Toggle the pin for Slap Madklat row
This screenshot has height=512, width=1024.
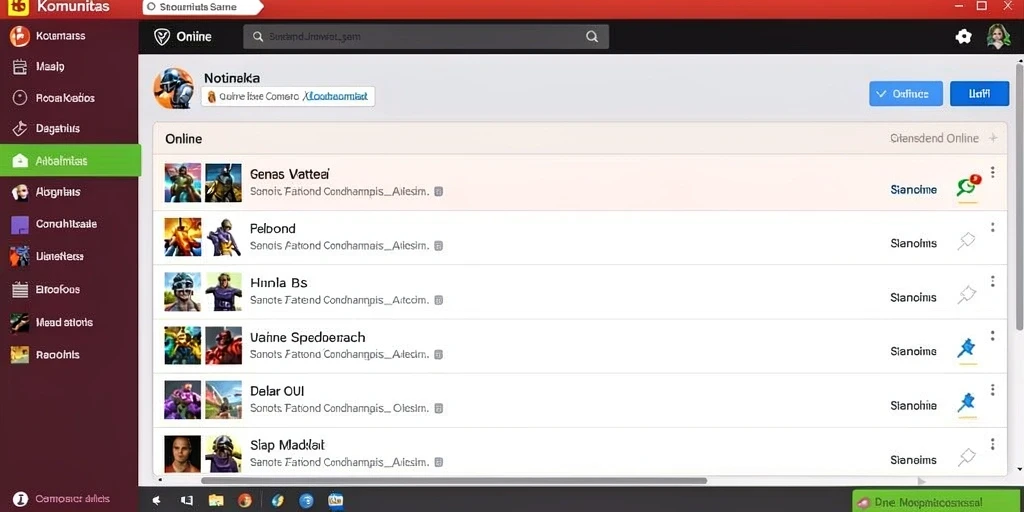(x=967, y=458)
